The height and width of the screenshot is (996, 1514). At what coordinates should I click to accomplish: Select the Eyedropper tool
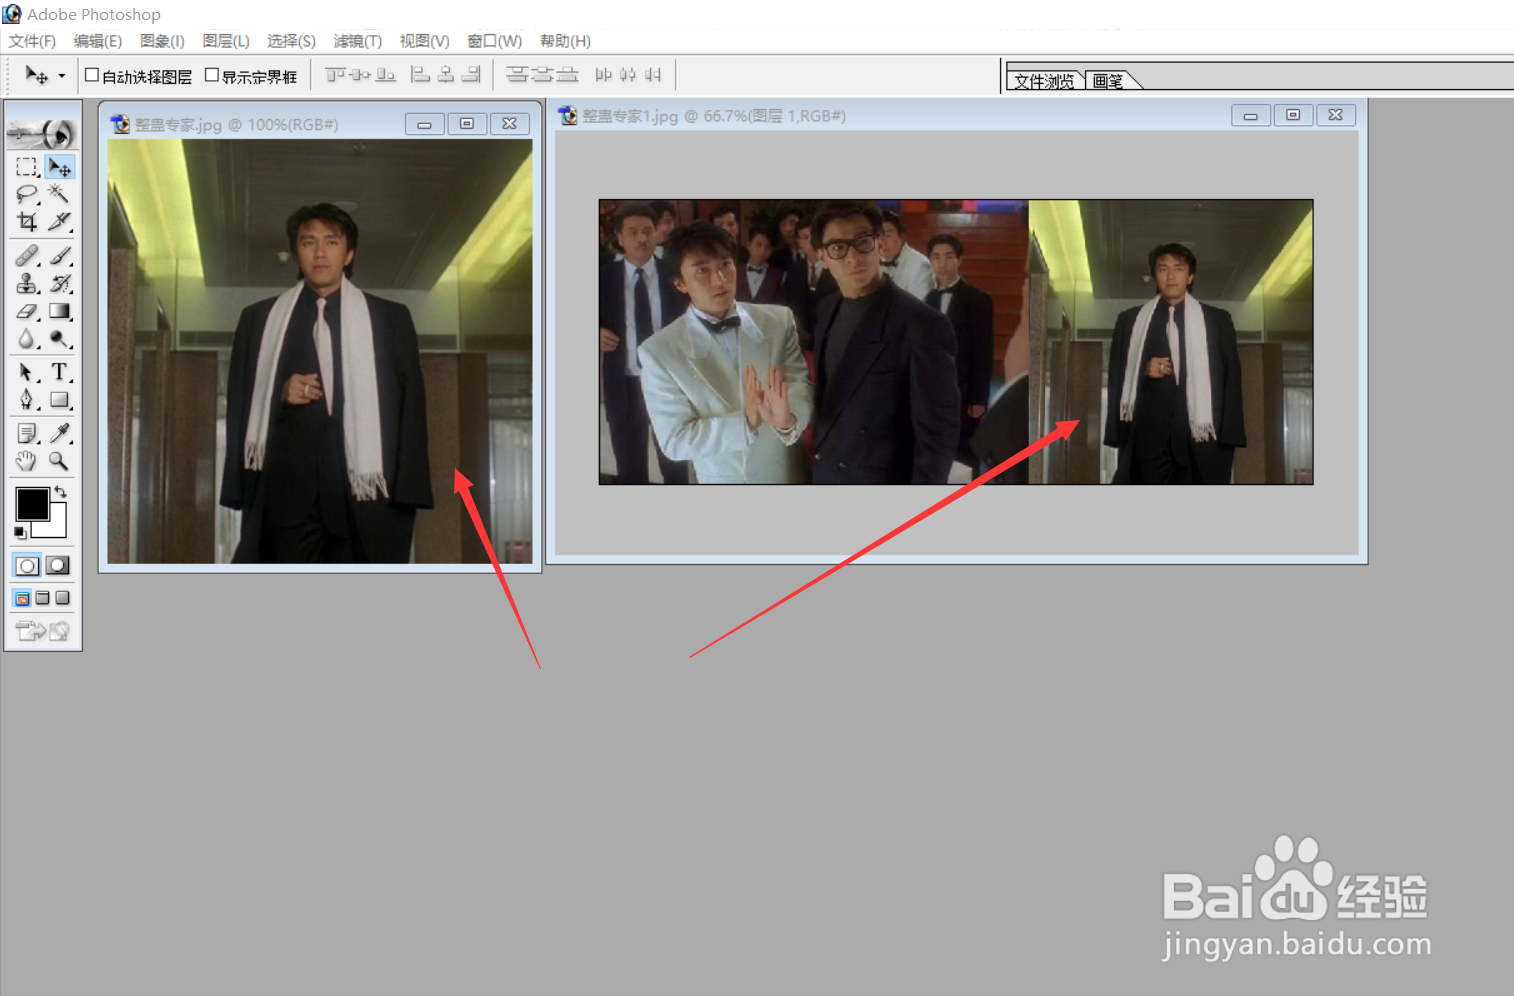click(x=59, y=433)
